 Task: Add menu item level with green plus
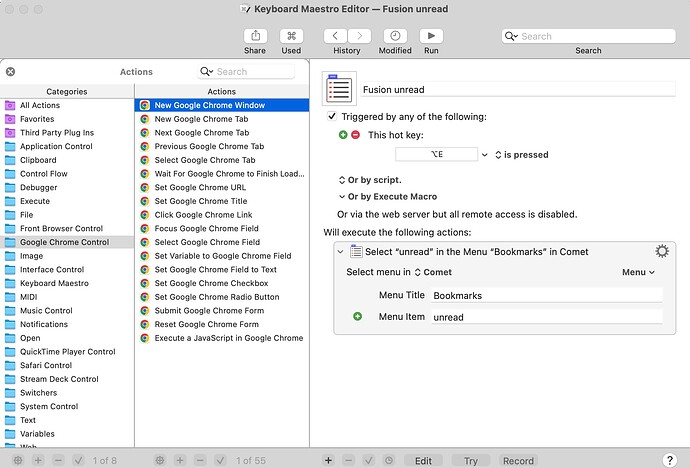[357, 316]
